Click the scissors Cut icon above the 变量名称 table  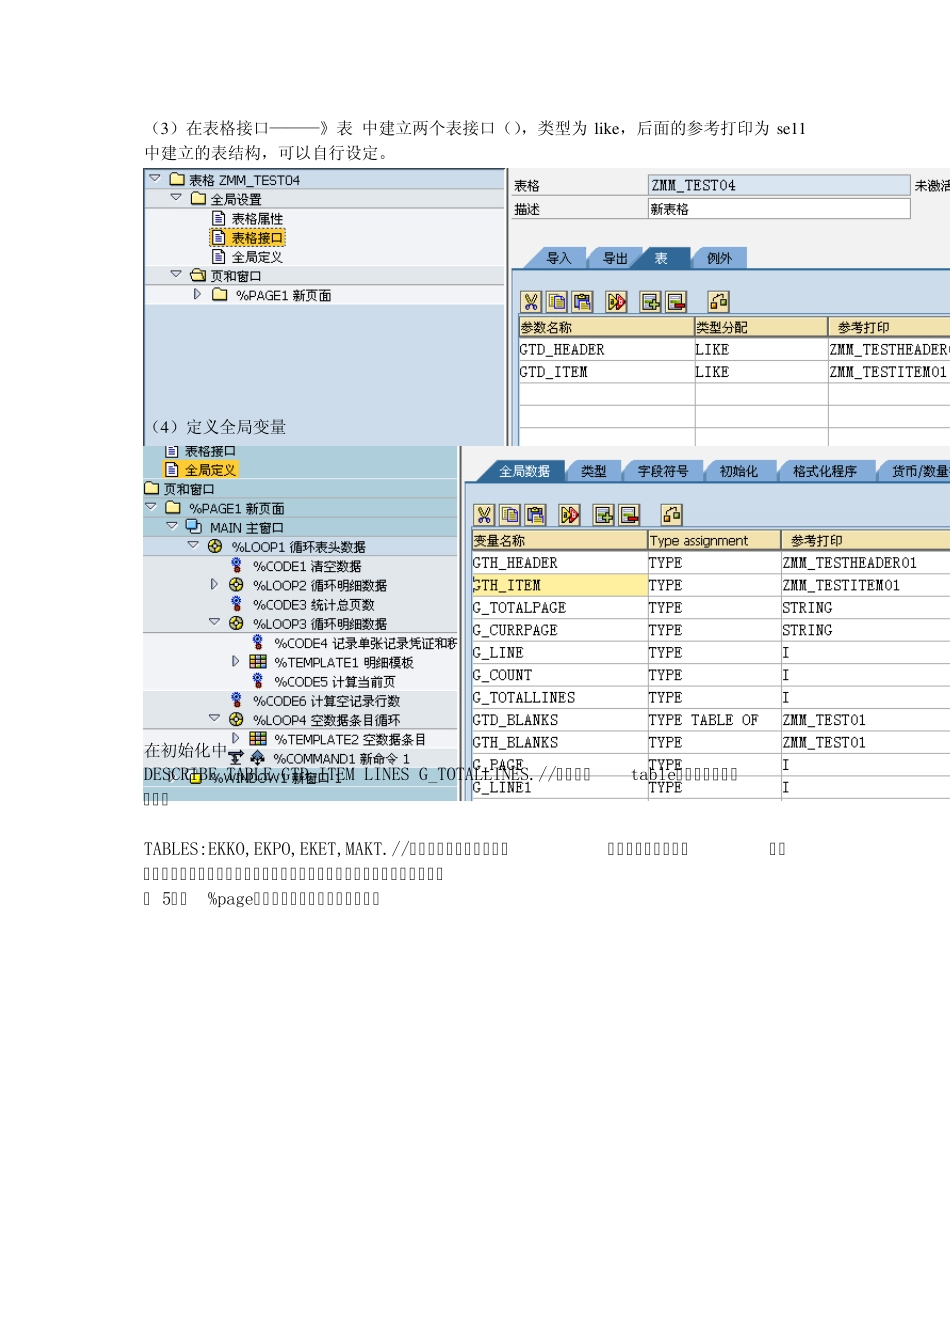(484, 515)
